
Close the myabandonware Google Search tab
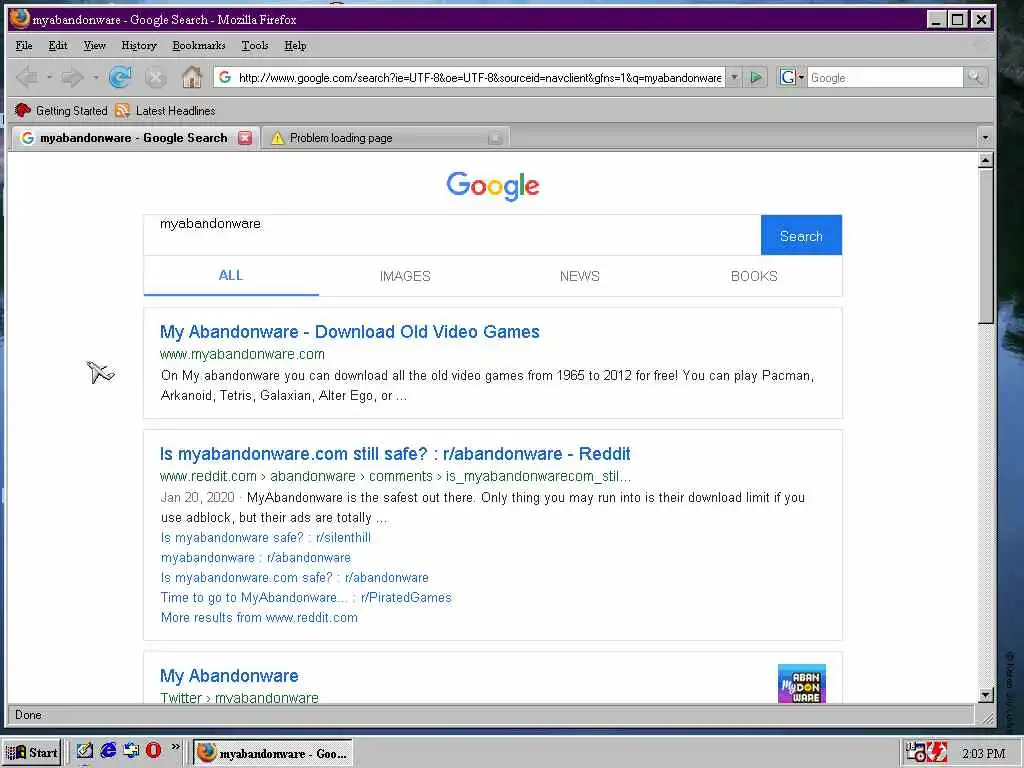pyautogui.click(x=245, y=138)
